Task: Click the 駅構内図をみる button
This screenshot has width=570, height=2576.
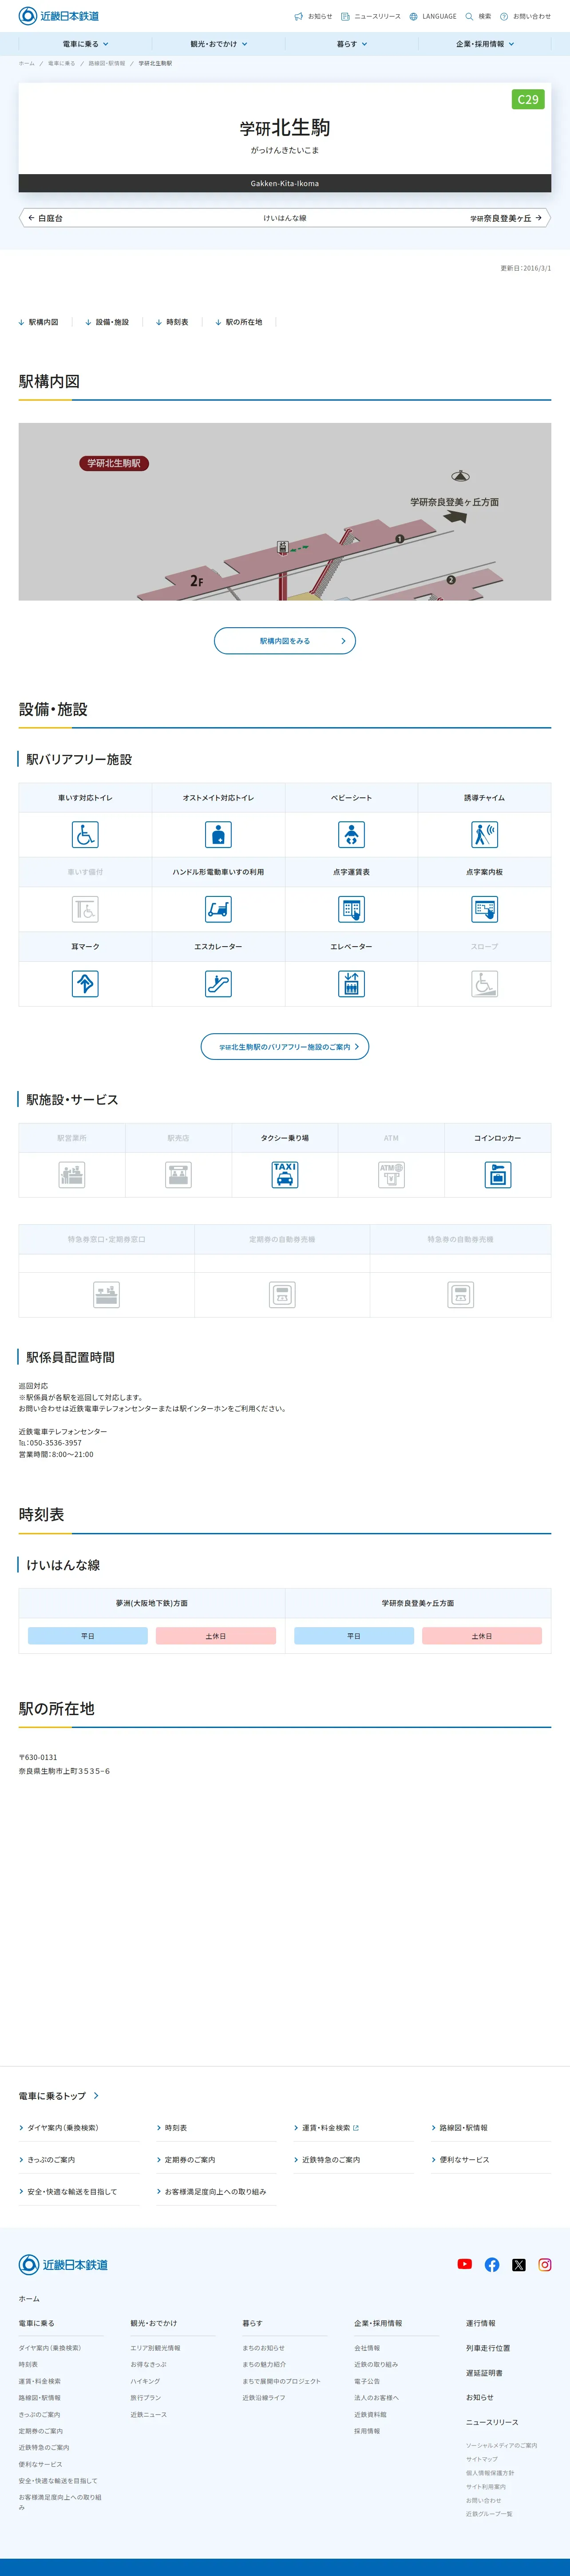Action: 285,641
